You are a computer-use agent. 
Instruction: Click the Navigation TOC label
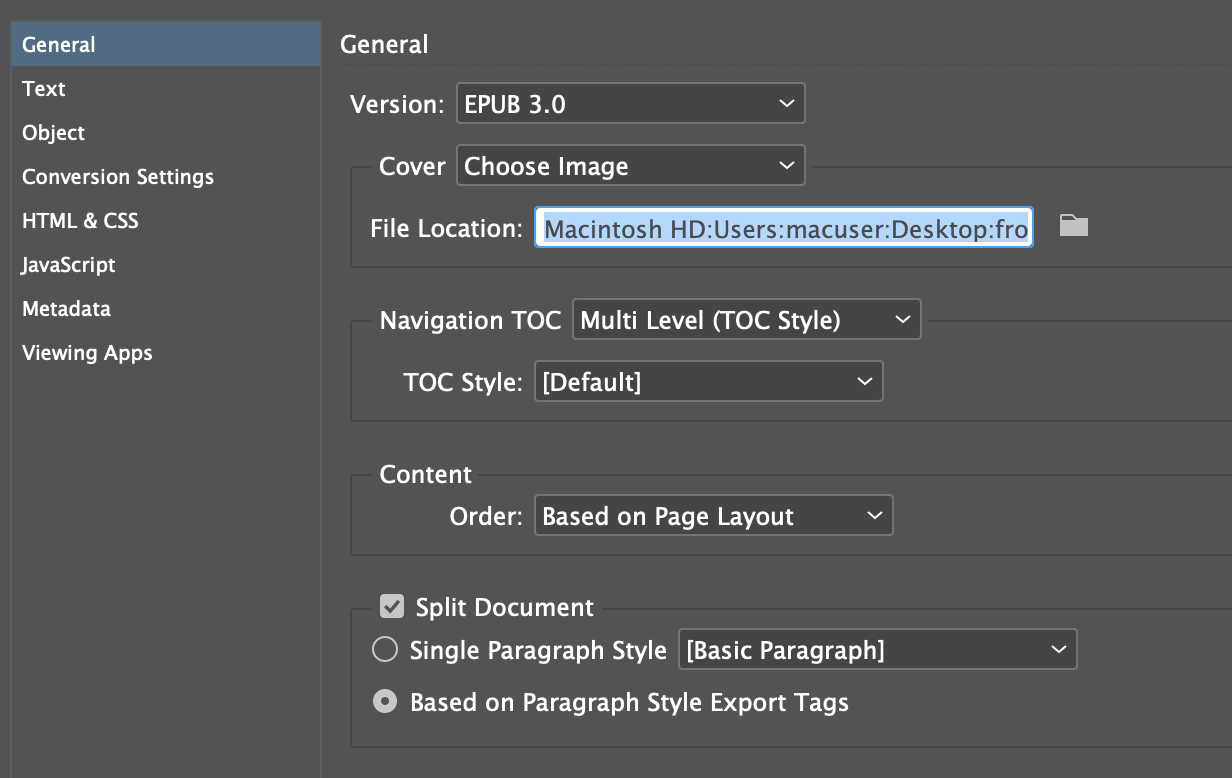pyautogui.click(x=470, y=321)
